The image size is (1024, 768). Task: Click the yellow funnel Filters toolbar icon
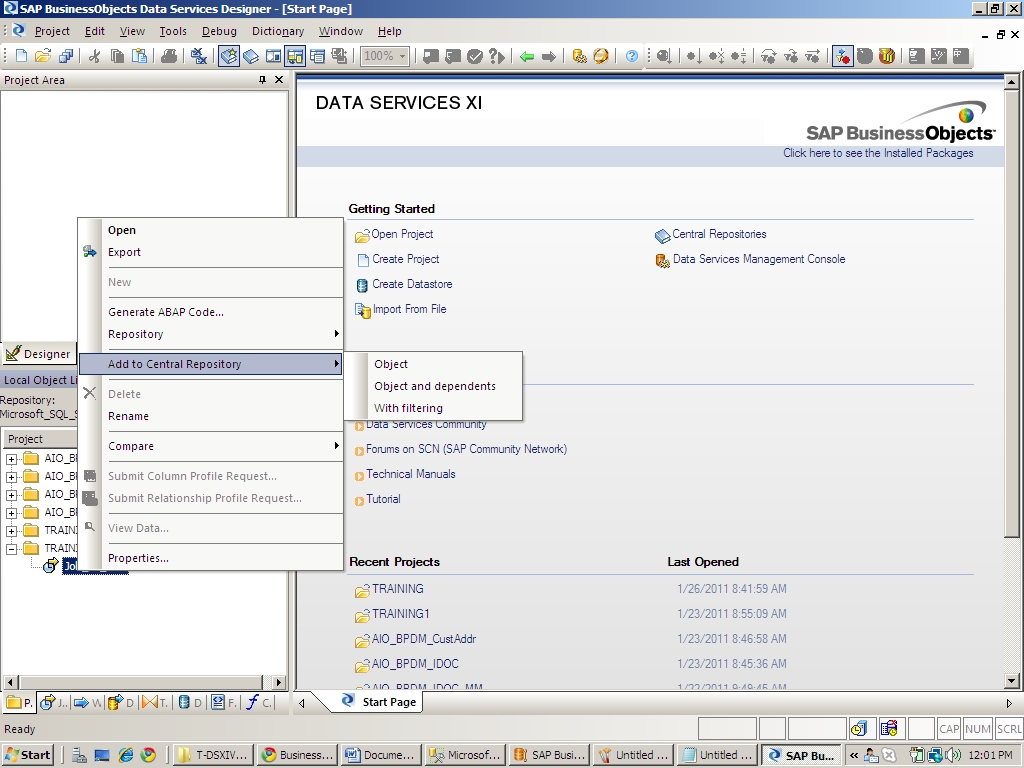click(x=886, y=56)
